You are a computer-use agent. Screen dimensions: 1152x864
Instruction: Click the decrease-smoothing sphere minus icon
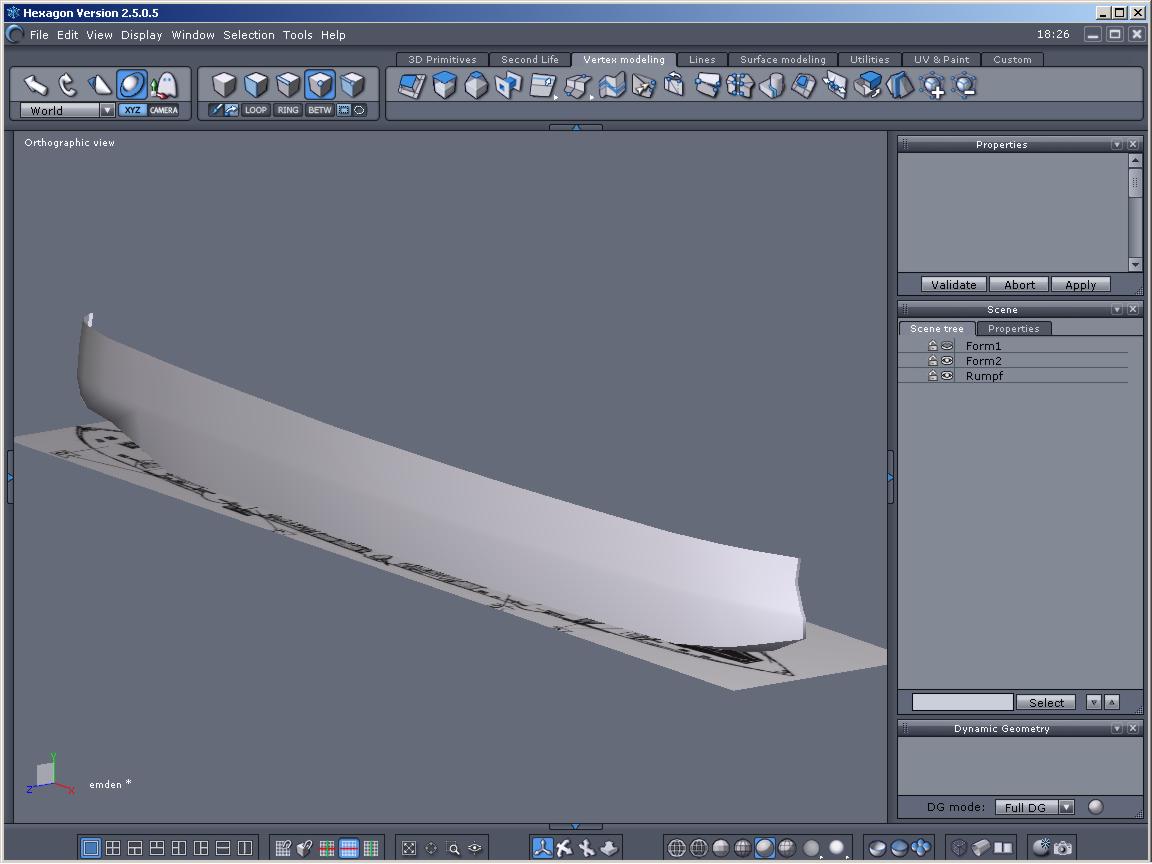click(x=964, y=86)
